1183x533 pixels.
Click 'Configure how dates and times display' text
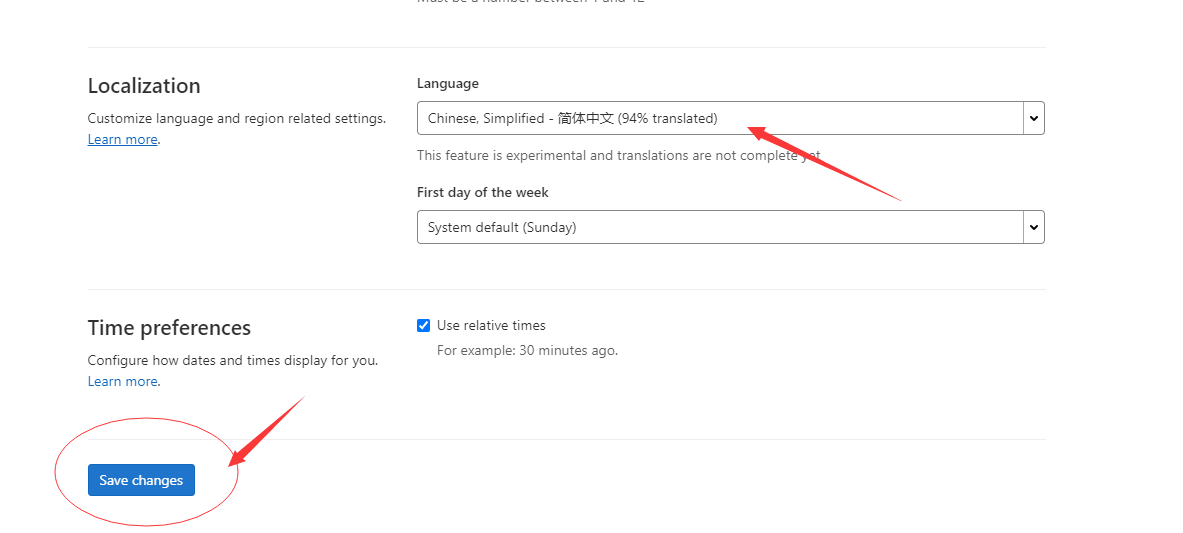(x=233, y=360)
